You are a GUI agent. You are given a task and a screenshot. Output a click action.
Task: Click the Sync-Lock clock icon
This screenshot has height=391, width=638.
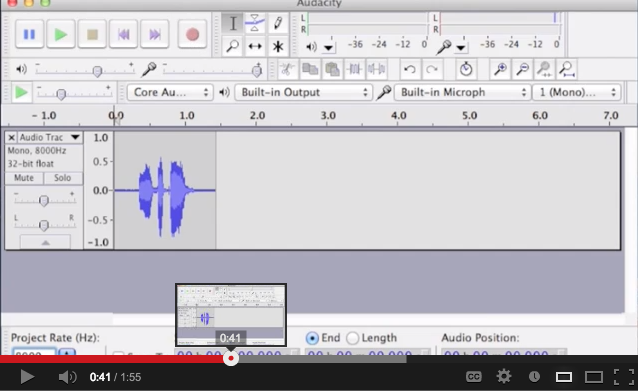(466, 69)
